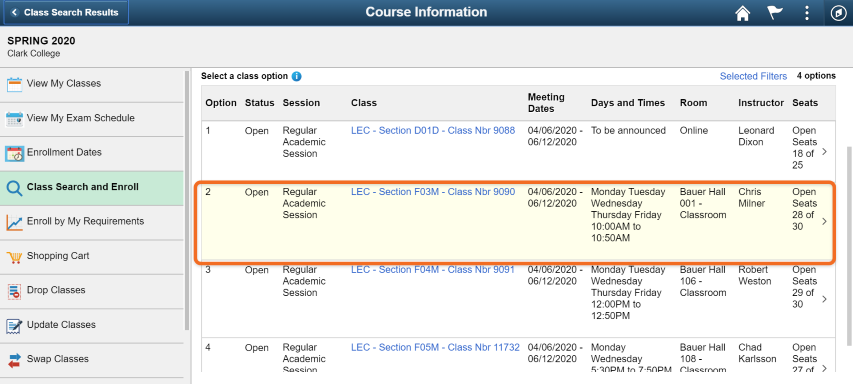
Task: Click the left sidebar vertical scrollbar
Action: [187, 200]
